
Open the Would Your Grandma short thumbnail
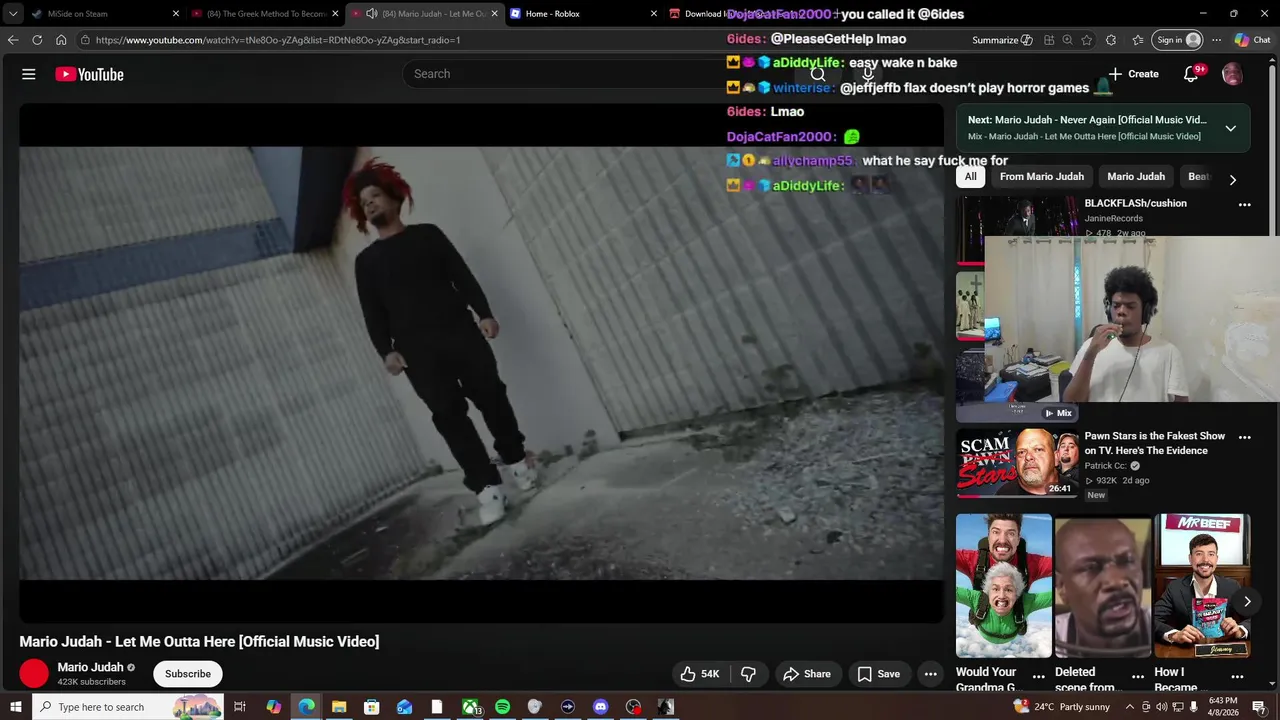1003,586
